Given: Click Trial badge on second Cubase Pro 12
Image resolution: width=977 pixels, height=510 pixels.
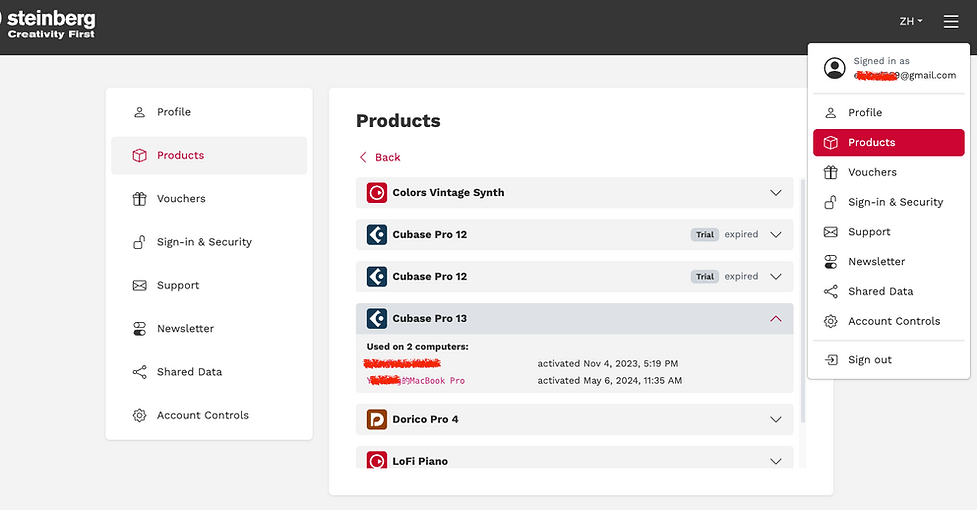Looking at the screenshot, I should tap(705, 276).
